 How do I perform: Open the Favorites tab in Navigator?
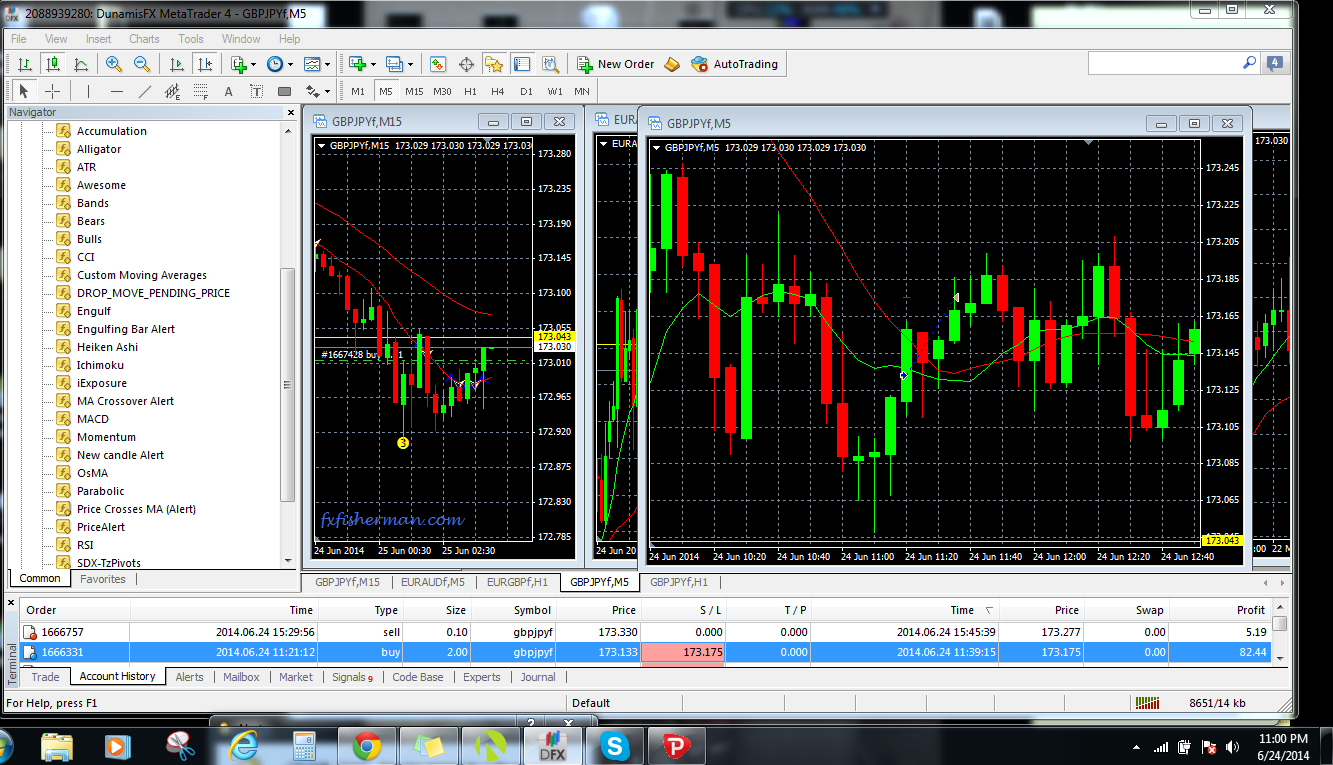[103, 579]
